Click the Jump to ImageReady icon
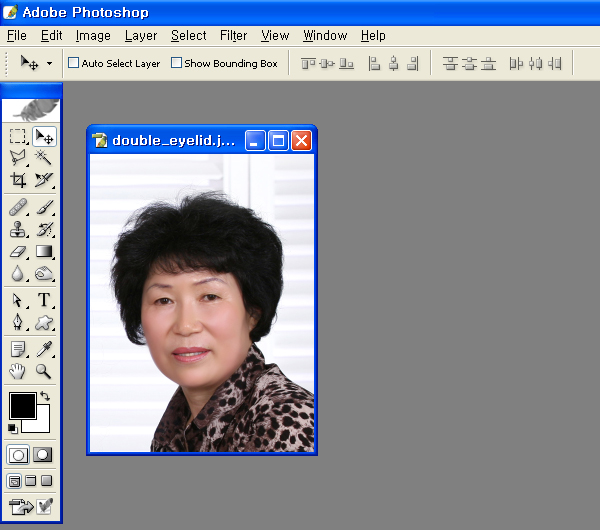The image size is (600, 530). pyautogui.click(x=22, y=507)
